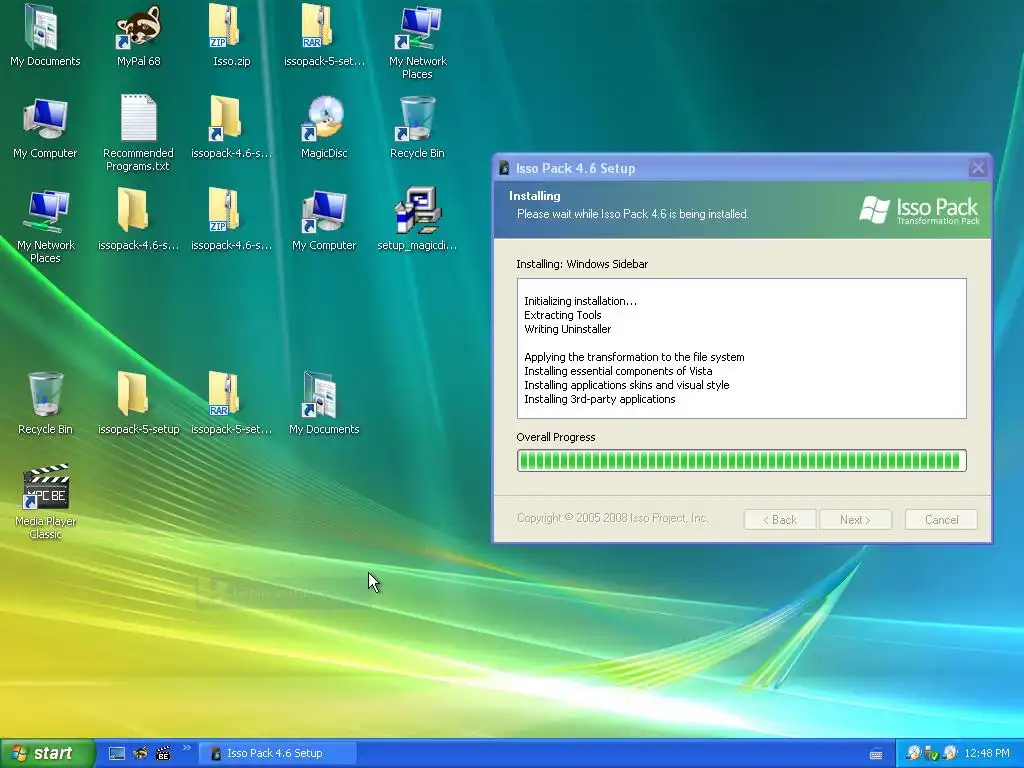
Task: Click the Next button in setup
Action: click(856, 520)
